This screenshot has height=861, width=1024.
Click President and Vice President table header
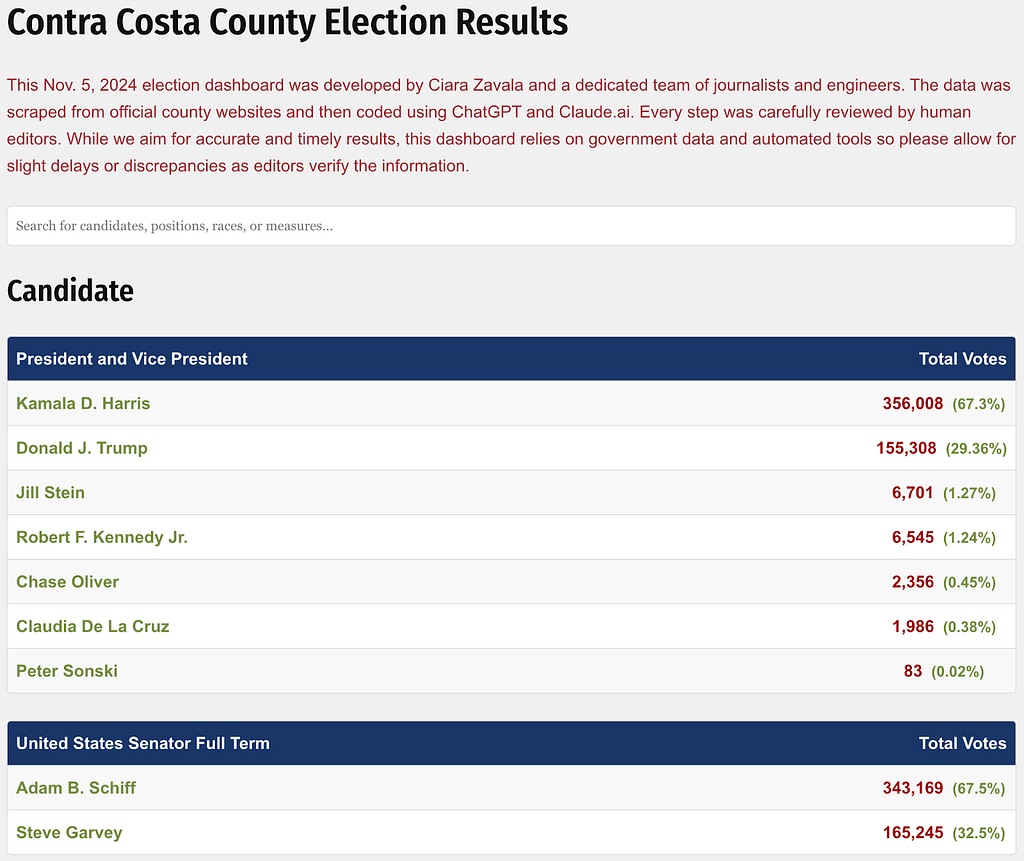[132, 359]
